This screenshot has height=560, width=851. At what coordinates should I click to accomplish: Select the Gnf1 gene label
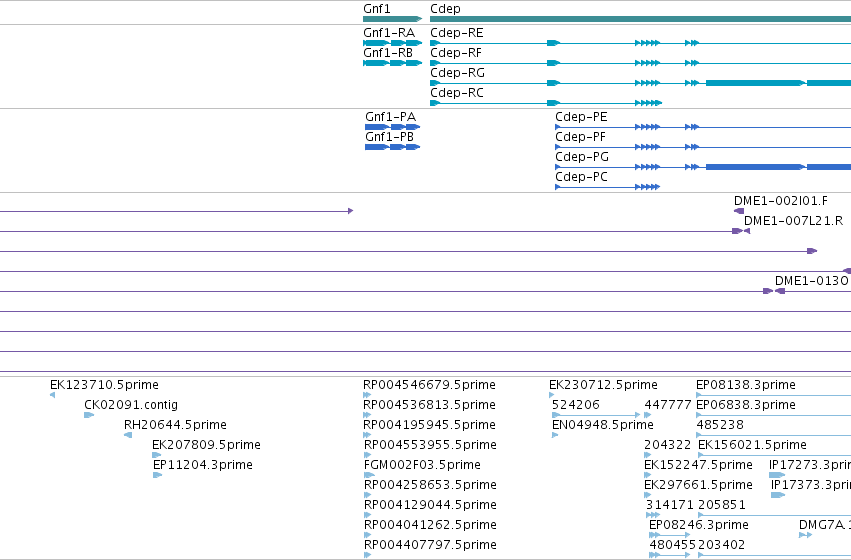tap(377, 9)
